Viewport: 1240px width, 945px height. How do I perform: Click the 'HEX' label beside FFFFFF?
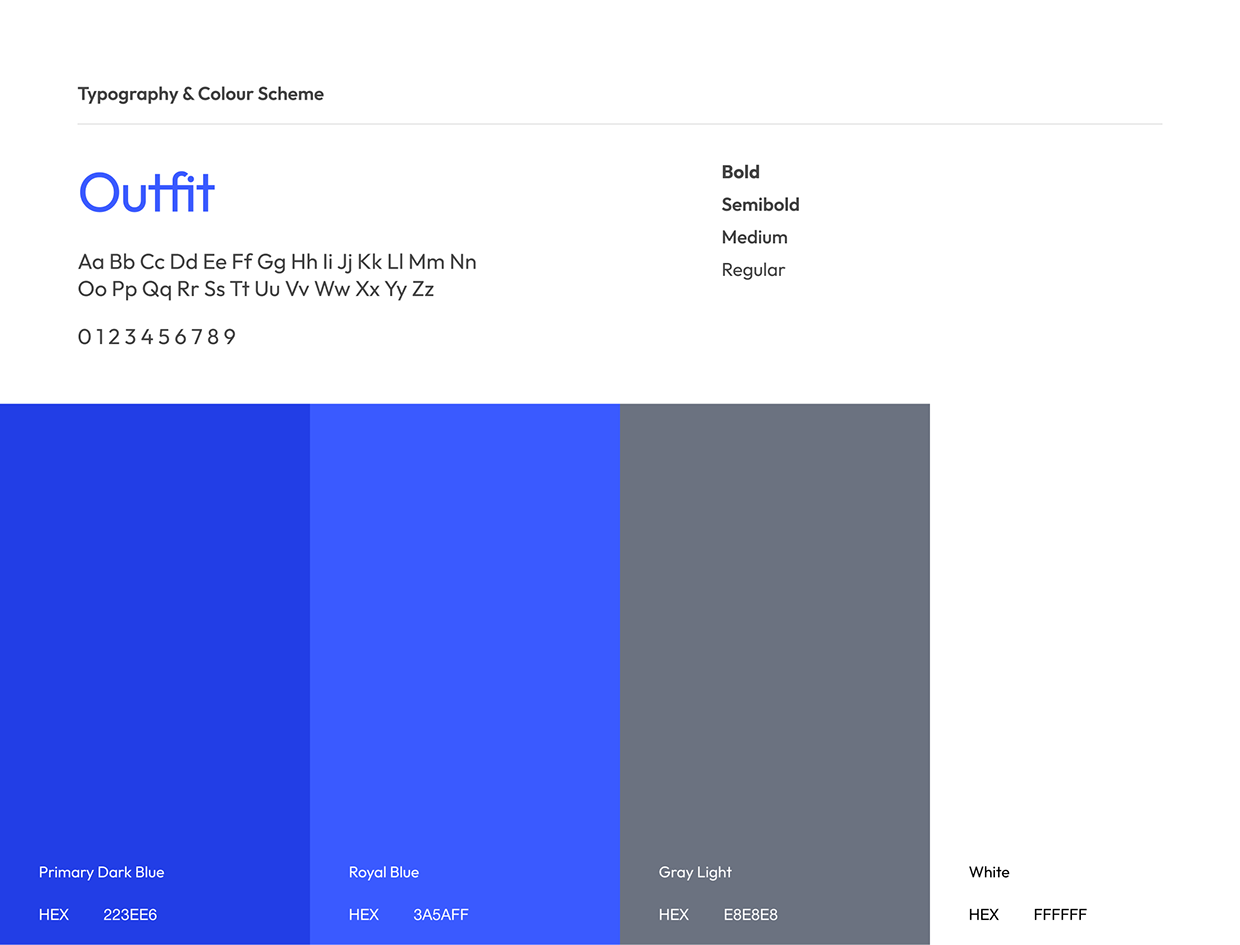coord(984,914)
